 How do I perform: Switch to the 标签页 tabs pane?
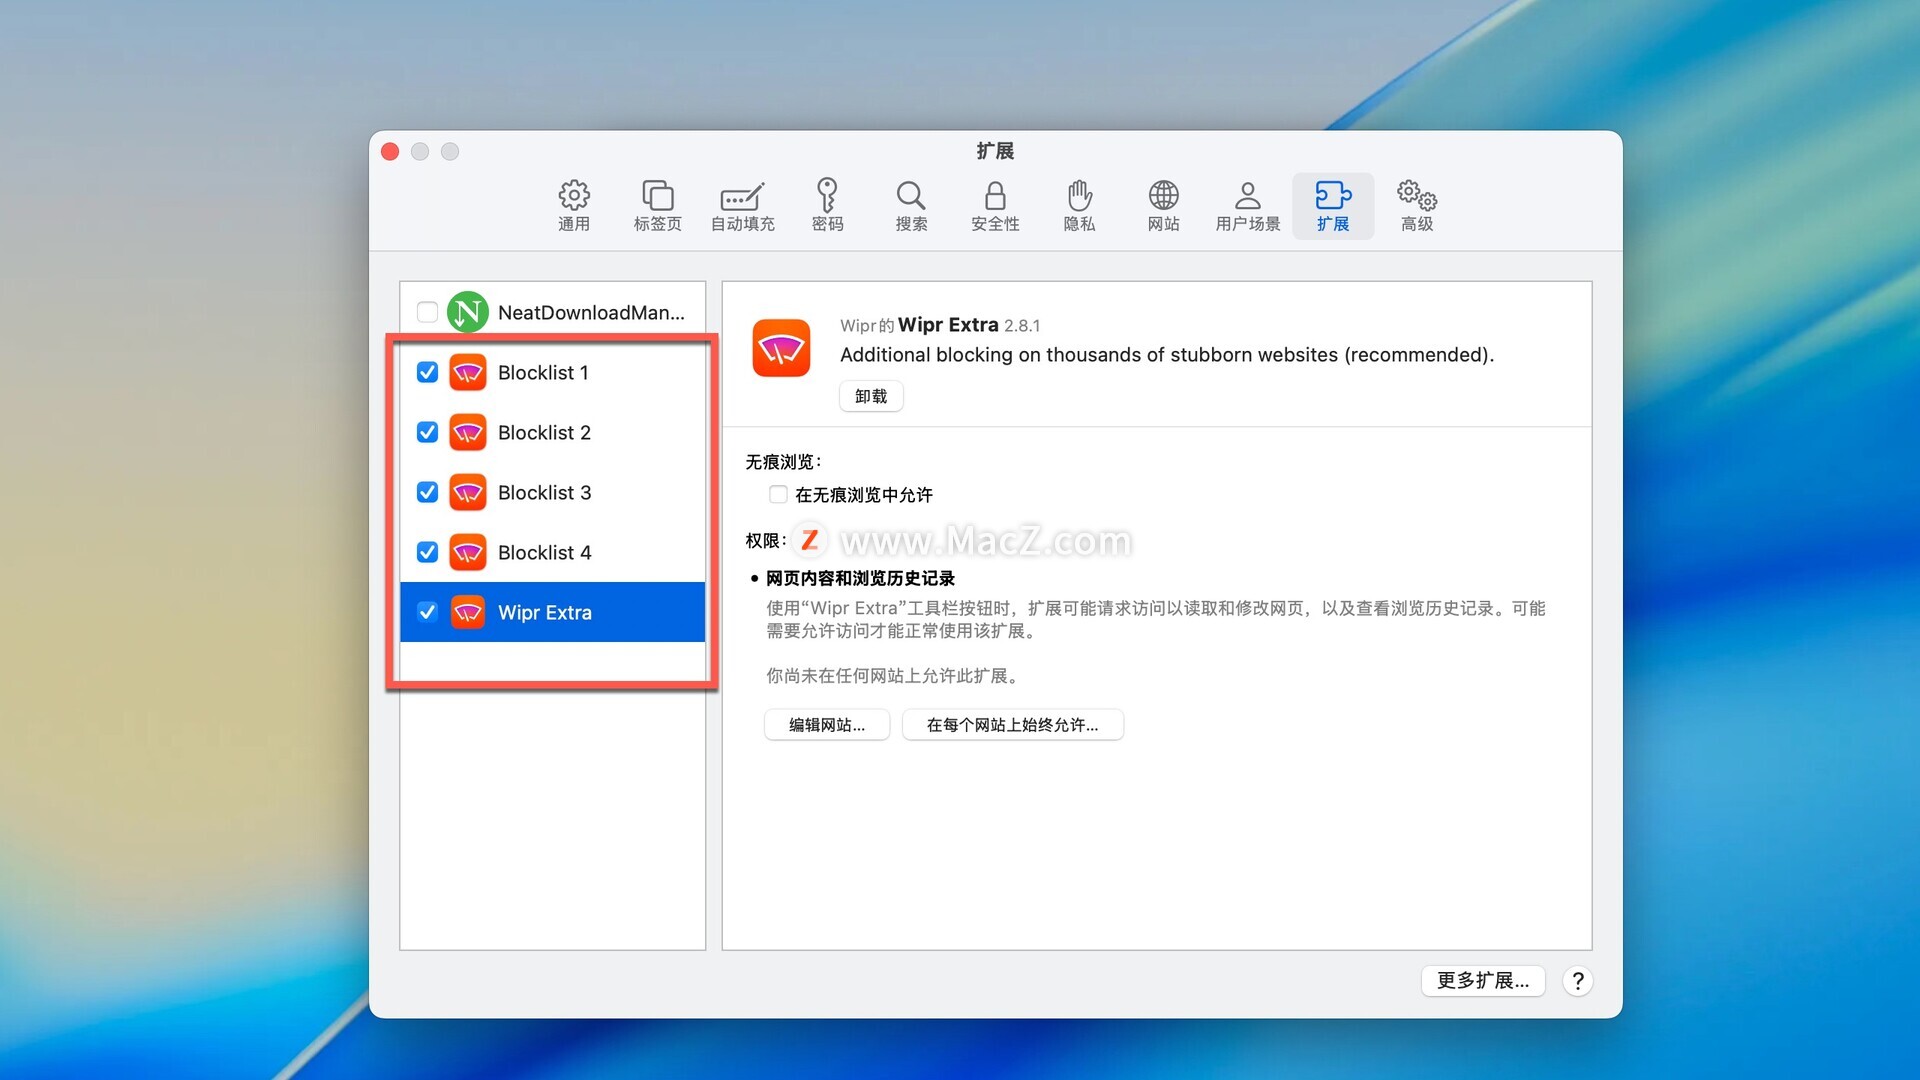657,206
